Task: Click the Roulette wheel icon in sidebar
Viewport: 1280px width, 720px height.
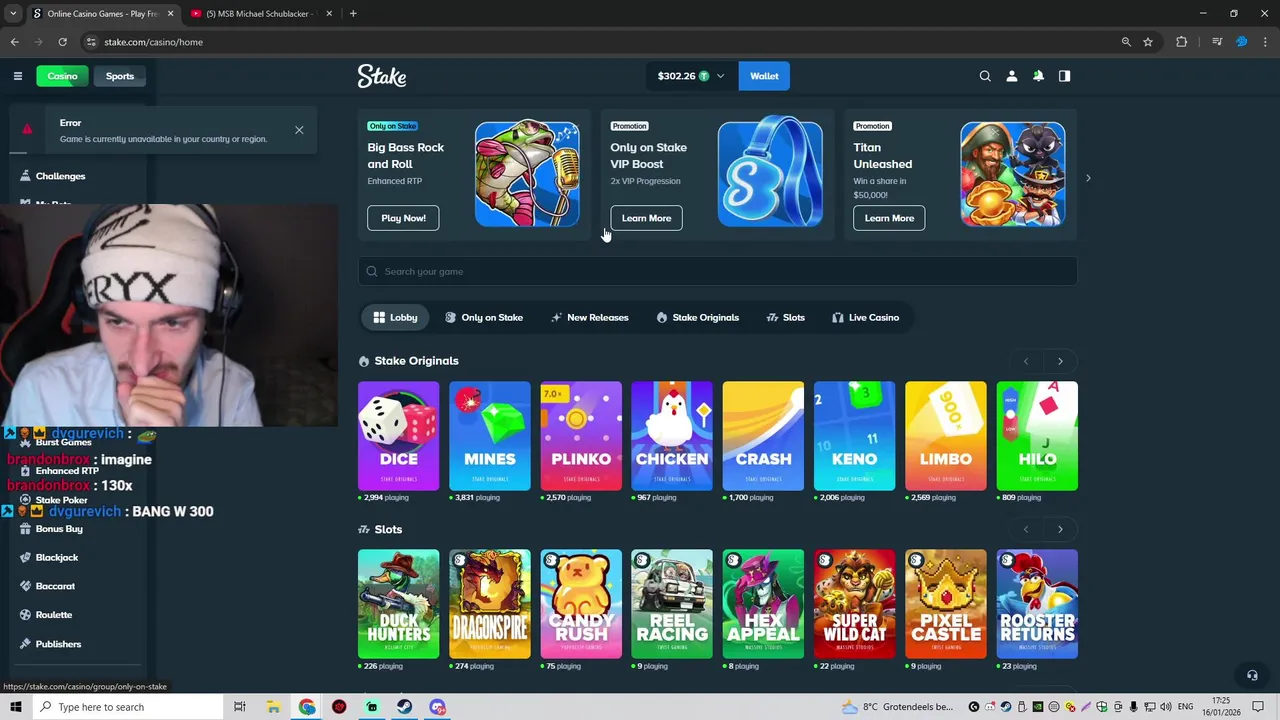Action: (x=26, y=615)
